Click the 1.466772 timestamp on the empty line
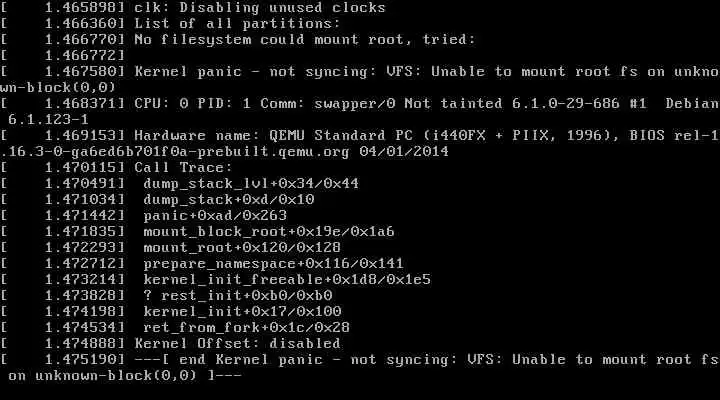The image size is (720, 400). point(84,56)
